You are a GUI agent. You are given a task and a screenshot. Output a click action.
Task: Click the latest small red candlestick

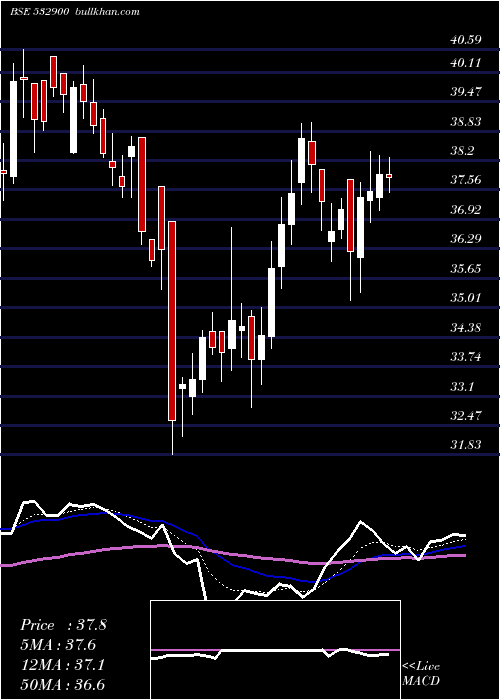389,176
